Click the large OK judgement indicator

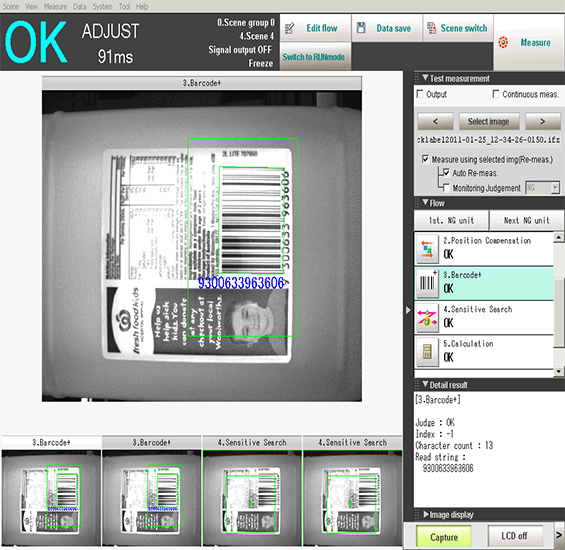click(x=36, y=42)
